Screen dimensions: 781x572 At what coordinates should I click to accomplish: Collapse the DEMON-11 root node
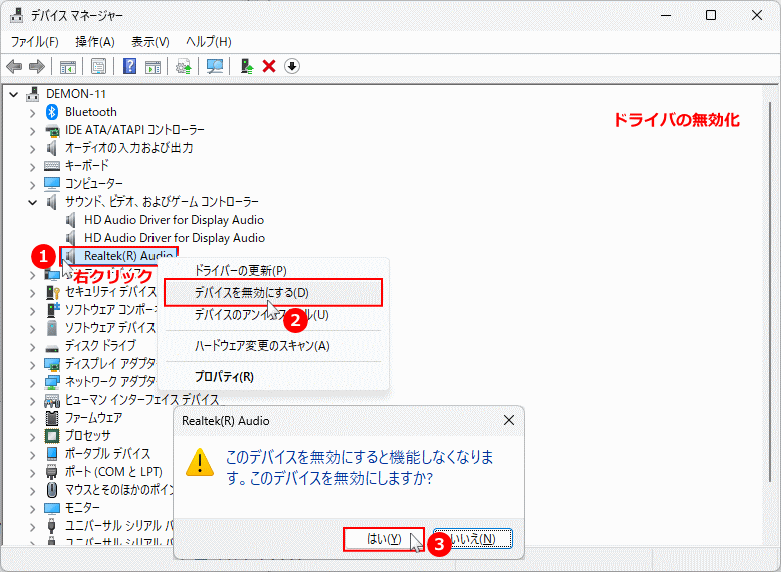coord(13,94)
